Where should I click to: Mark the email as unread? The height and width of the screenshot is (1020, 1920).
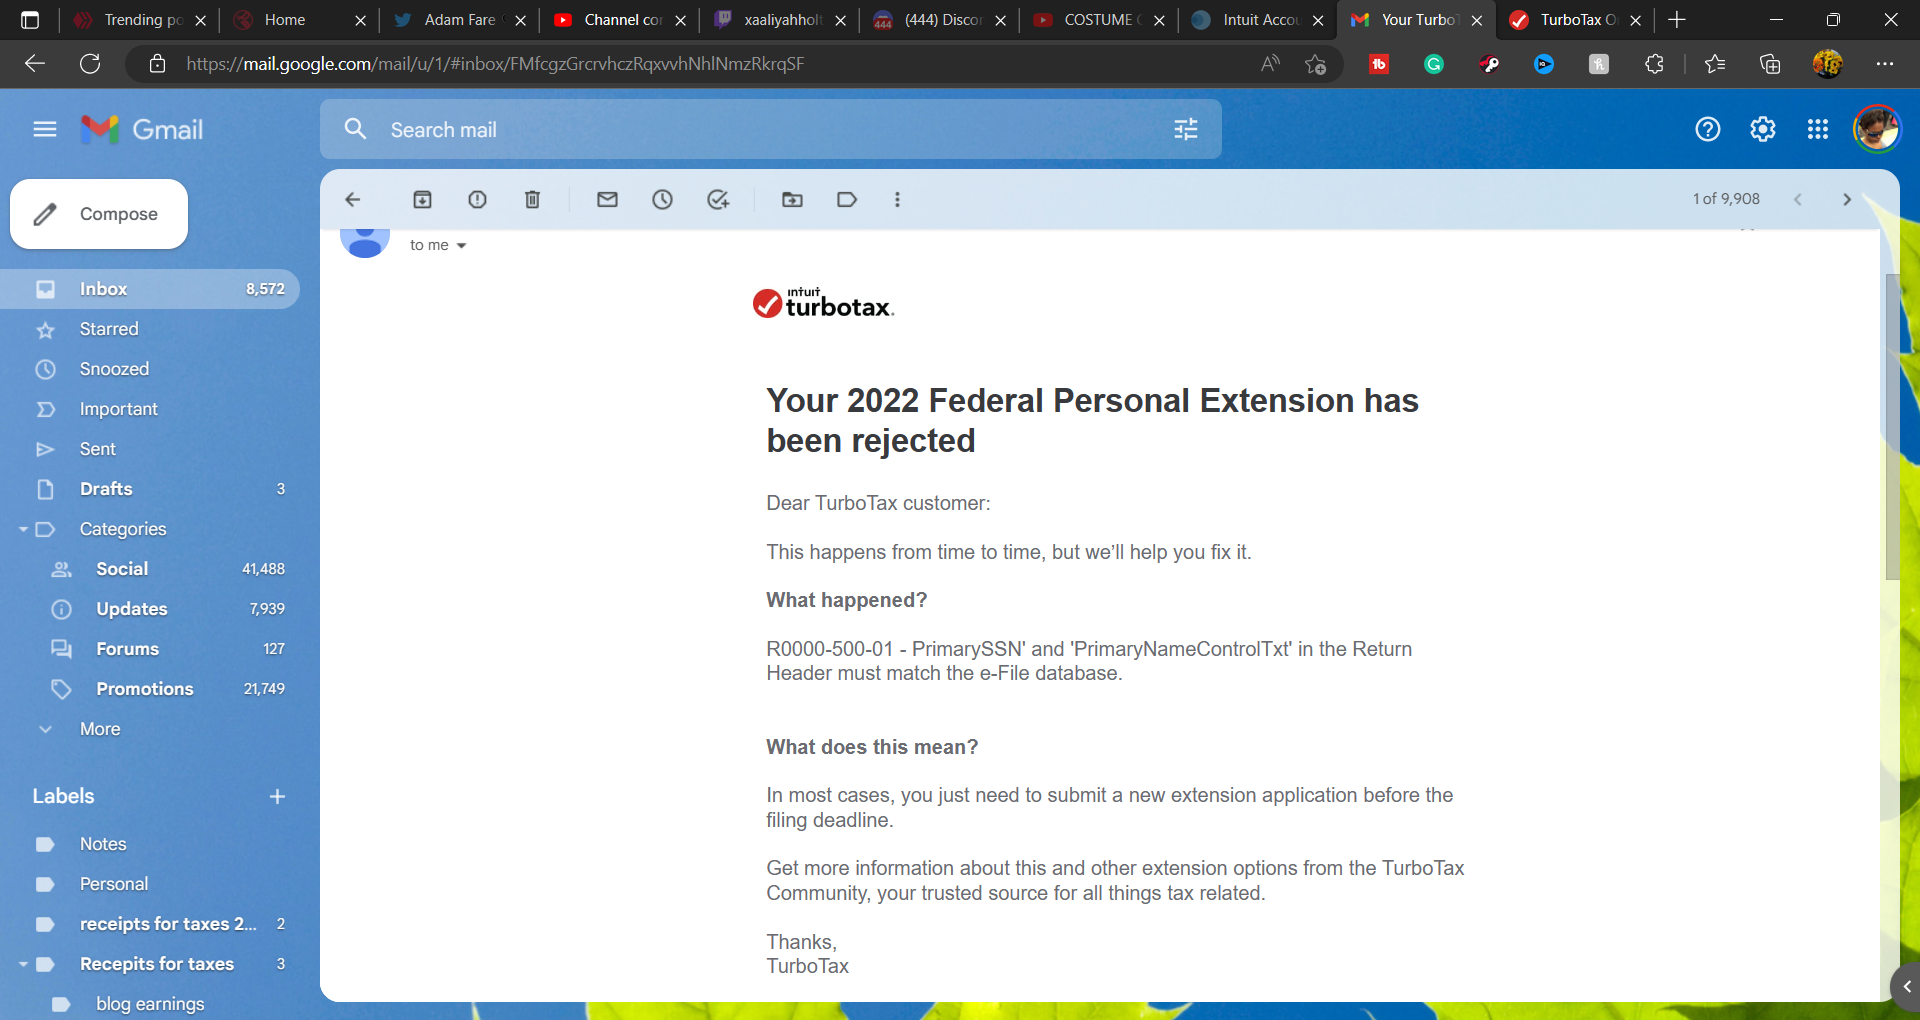[x=607, y=200]
